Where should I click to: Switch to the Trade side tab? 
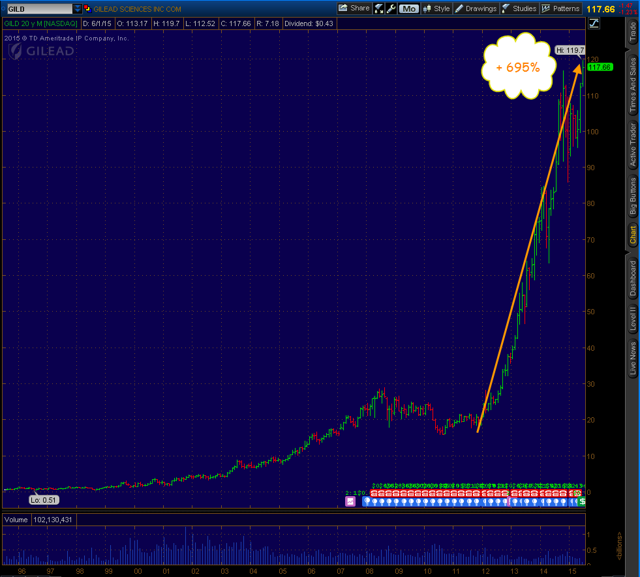pos(633,32)
